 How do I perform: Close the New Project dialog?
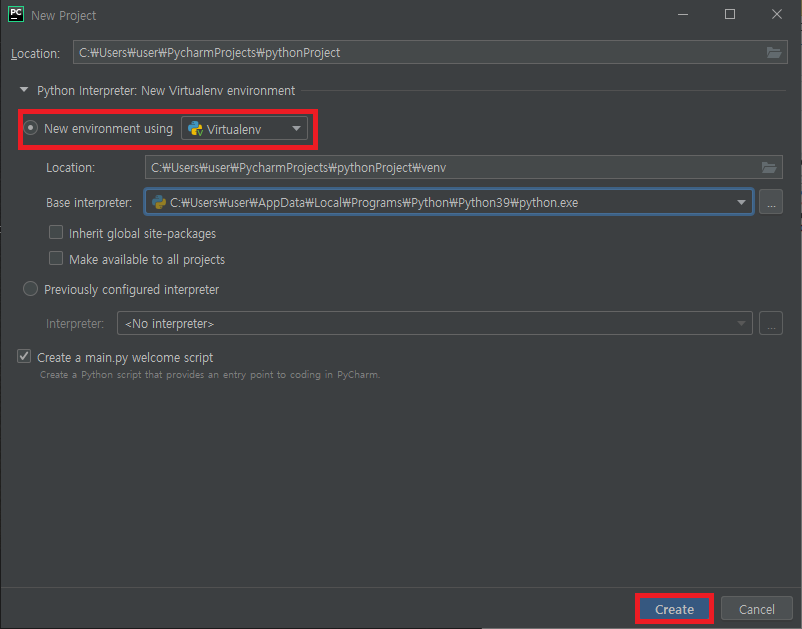pos(776,14)
